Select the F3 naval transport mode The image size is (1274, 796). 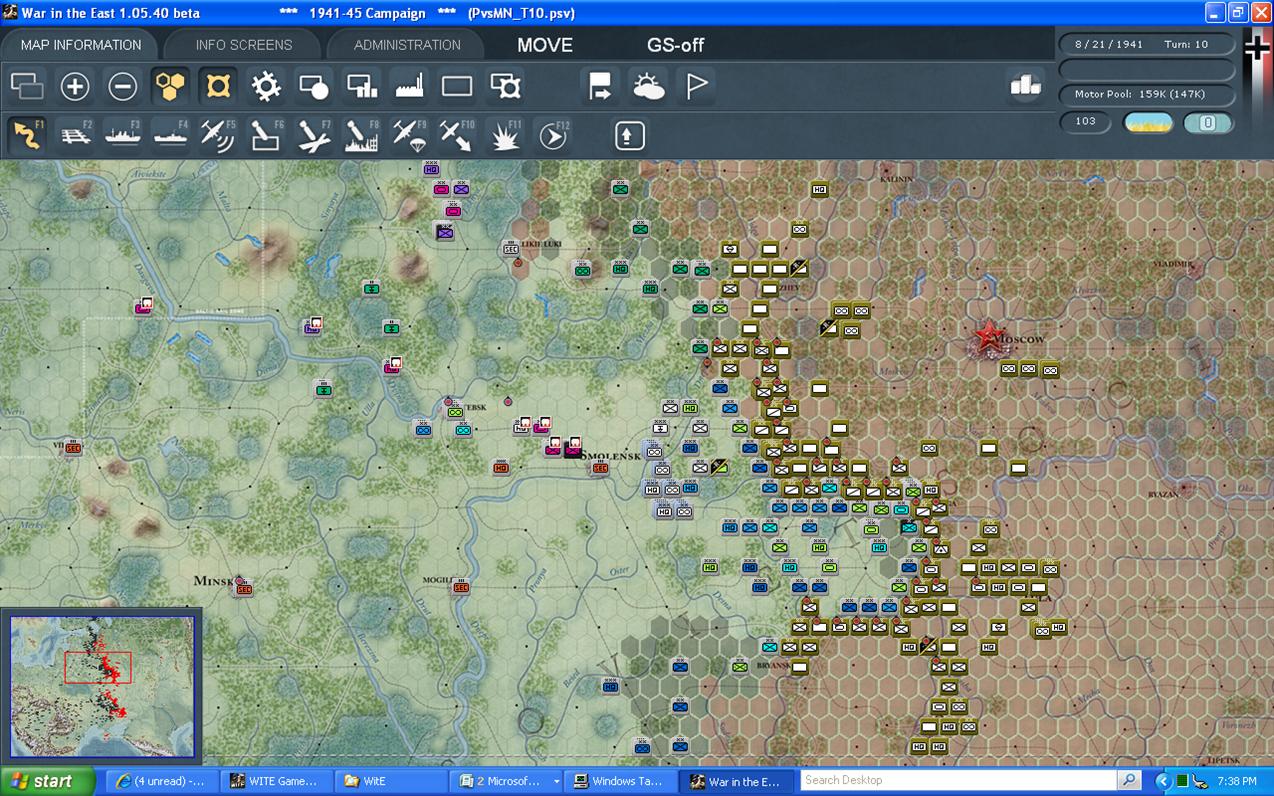click(122, 135)
